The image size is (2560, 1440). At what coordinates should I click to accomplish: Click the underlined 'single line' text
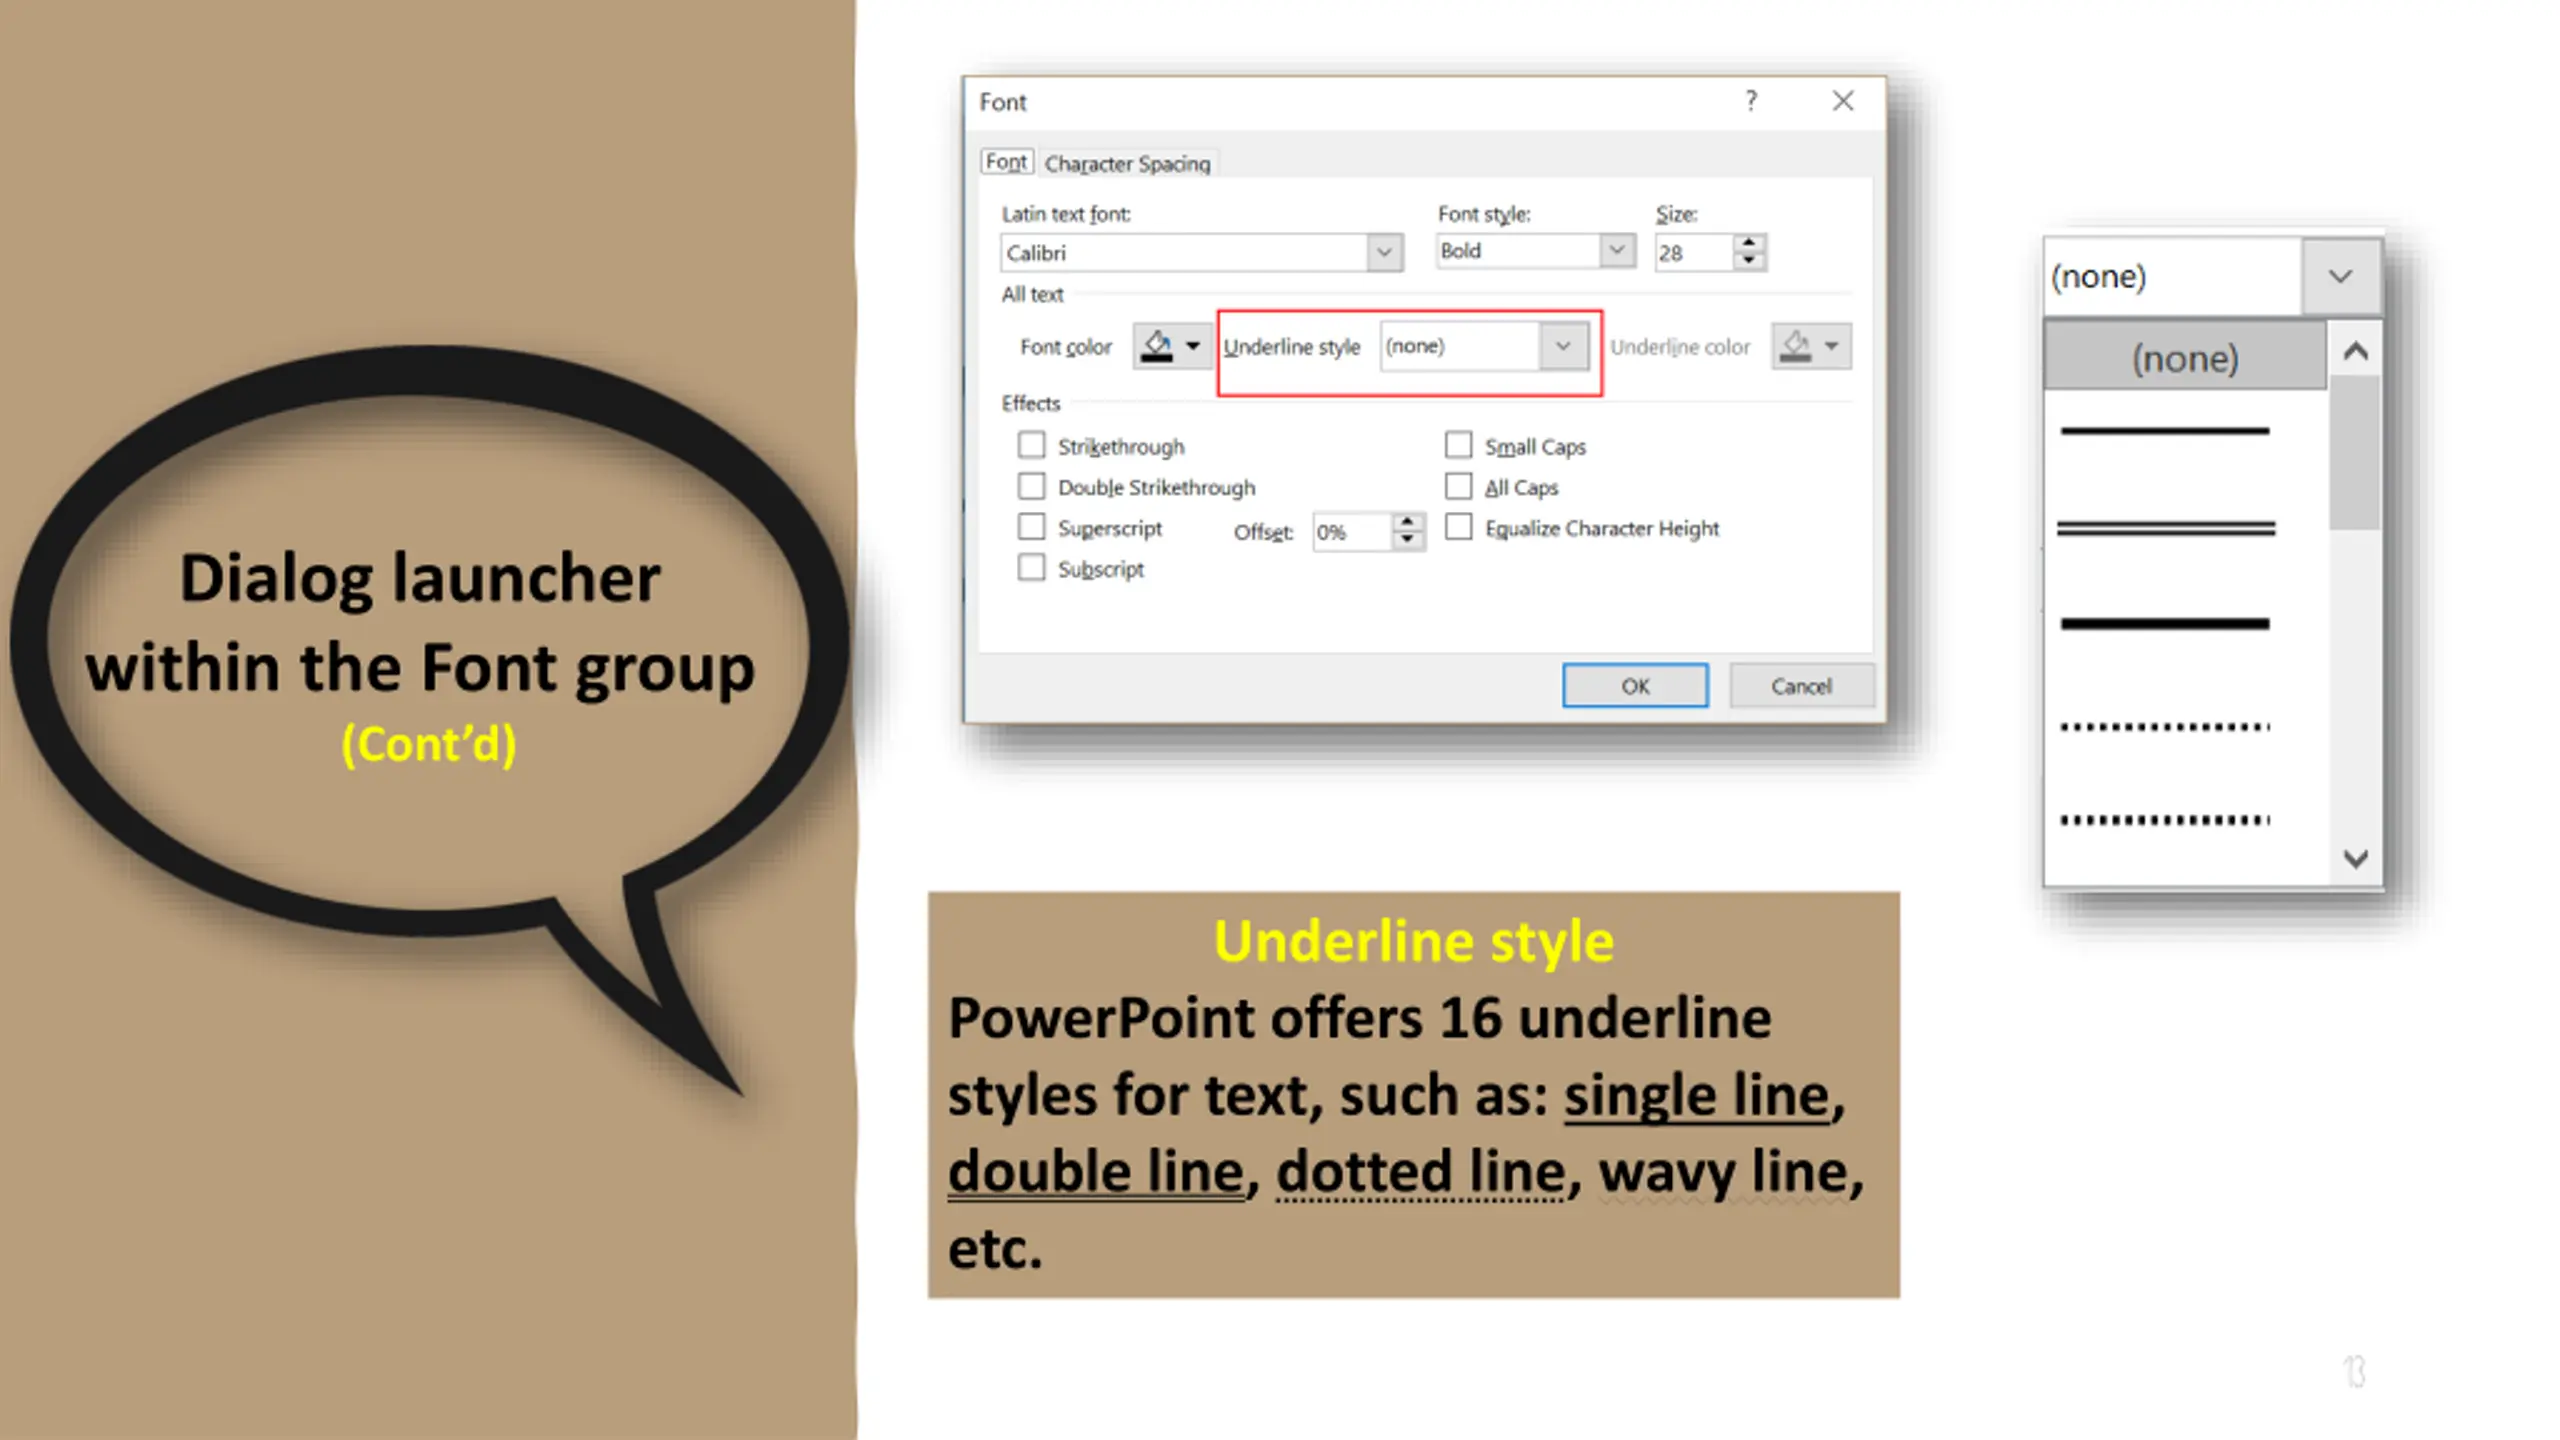(x=1697, y=1095)
